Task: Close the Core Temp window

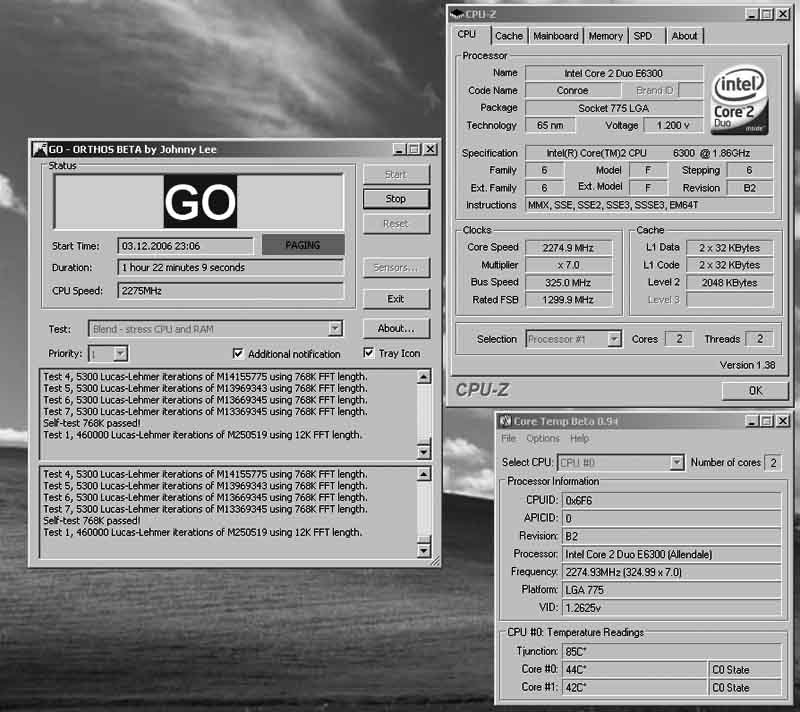Action: pos(783,421)
